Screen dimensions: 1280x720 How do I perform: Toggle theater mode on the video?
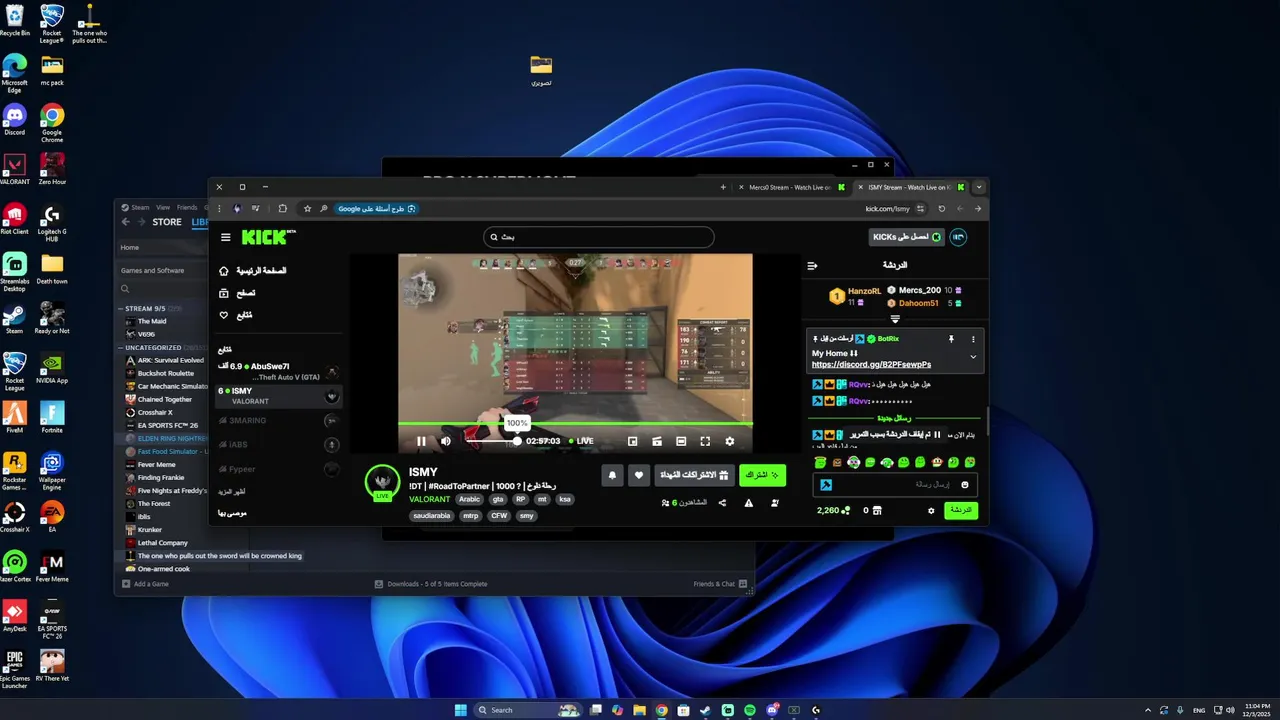coord(681,441)
